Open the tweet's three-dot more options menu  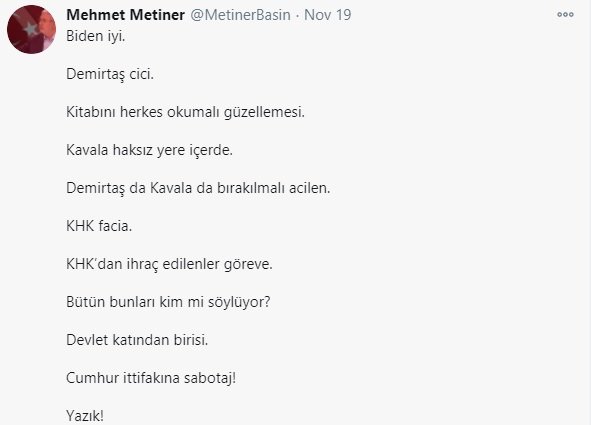click(565, 14)
